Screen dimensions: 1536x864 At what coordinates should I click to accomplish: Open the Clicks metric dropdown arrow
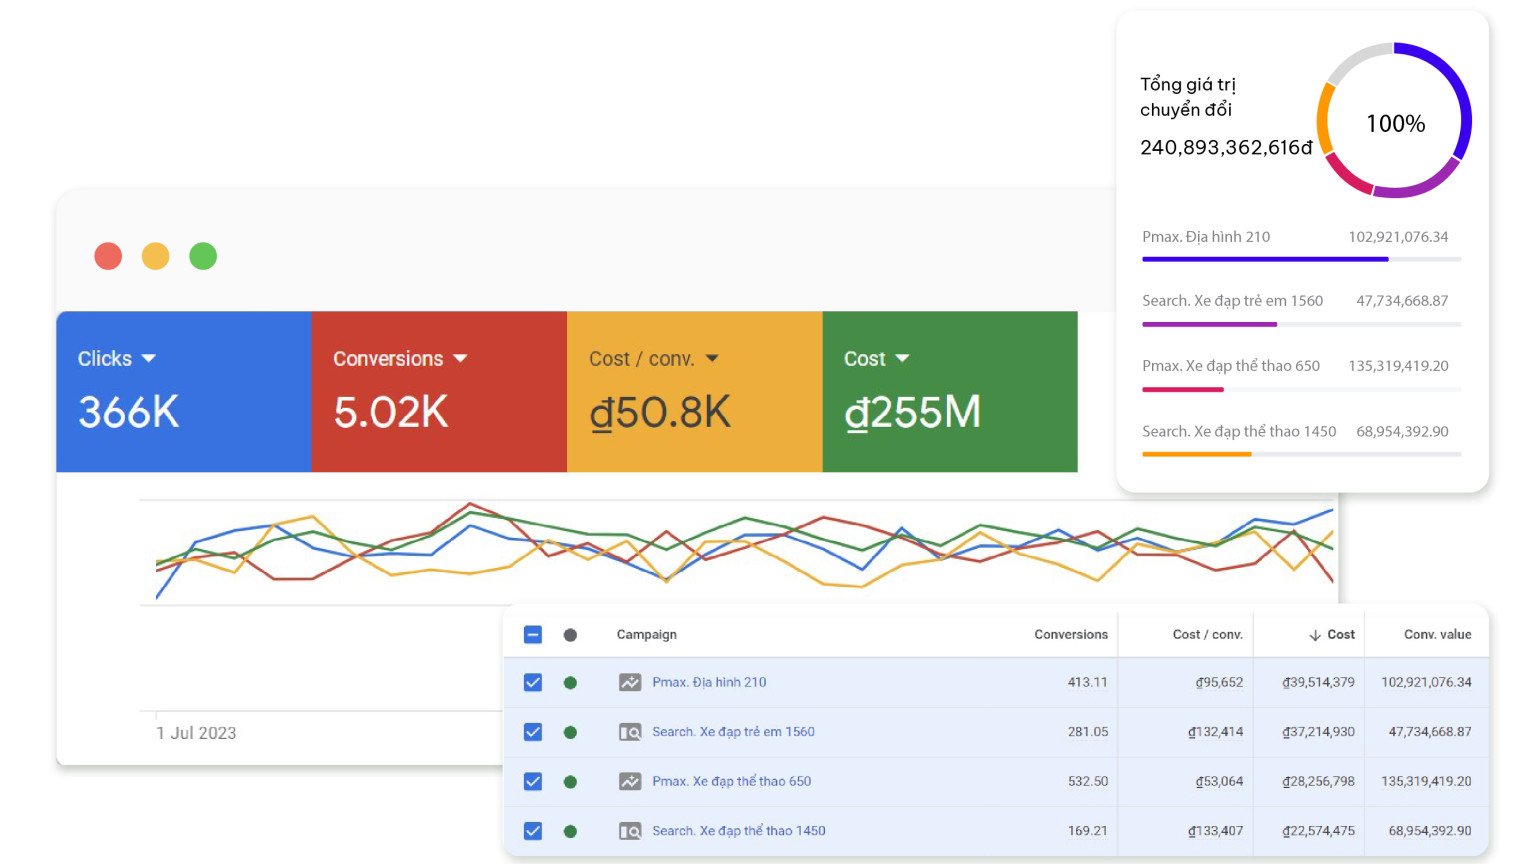pyautogui.click(x=149, y=358)
